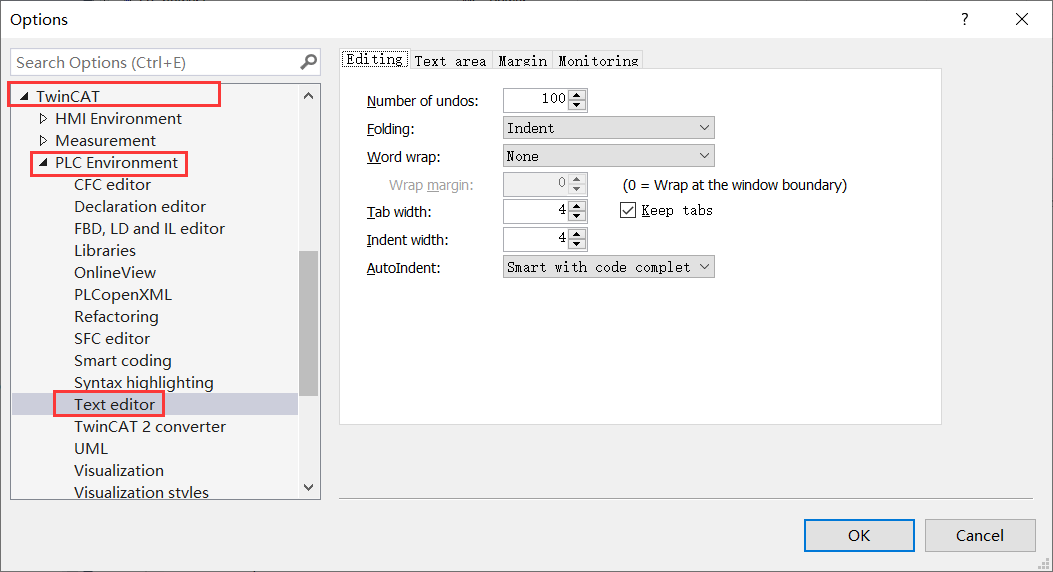Image resolution: width=1053 pixels, height=572 pixels.
Task: Switch to the Text area tab
Action: (450, 61)
